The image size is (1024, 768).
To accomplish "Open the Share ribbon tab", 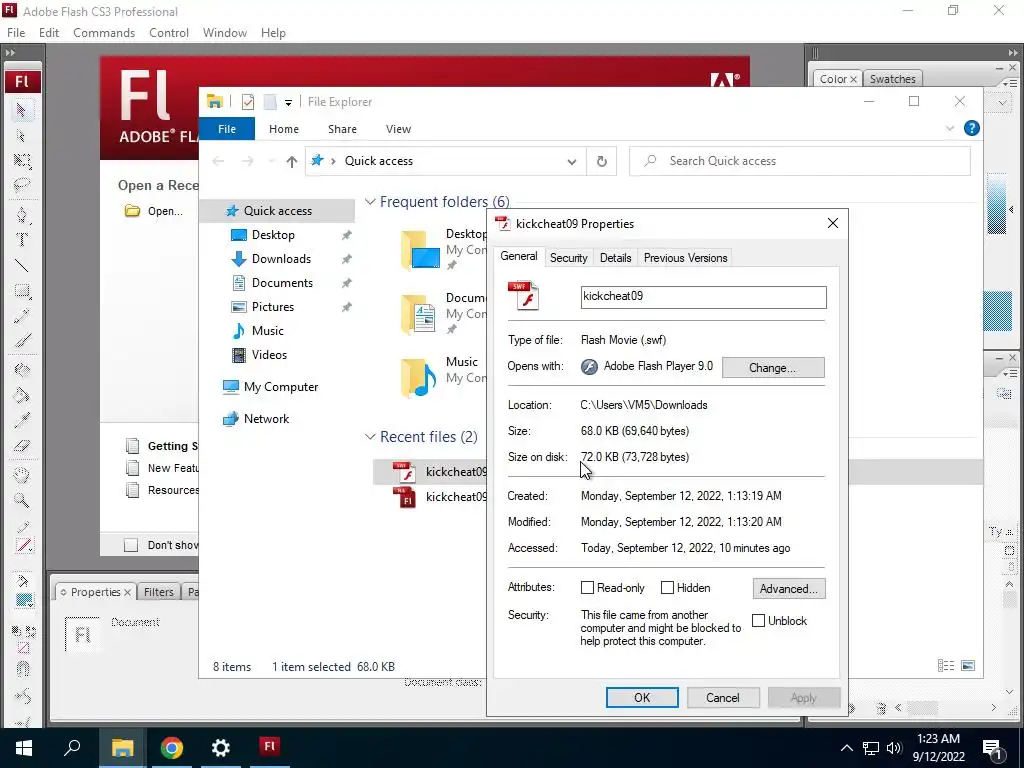I will 342,129.
